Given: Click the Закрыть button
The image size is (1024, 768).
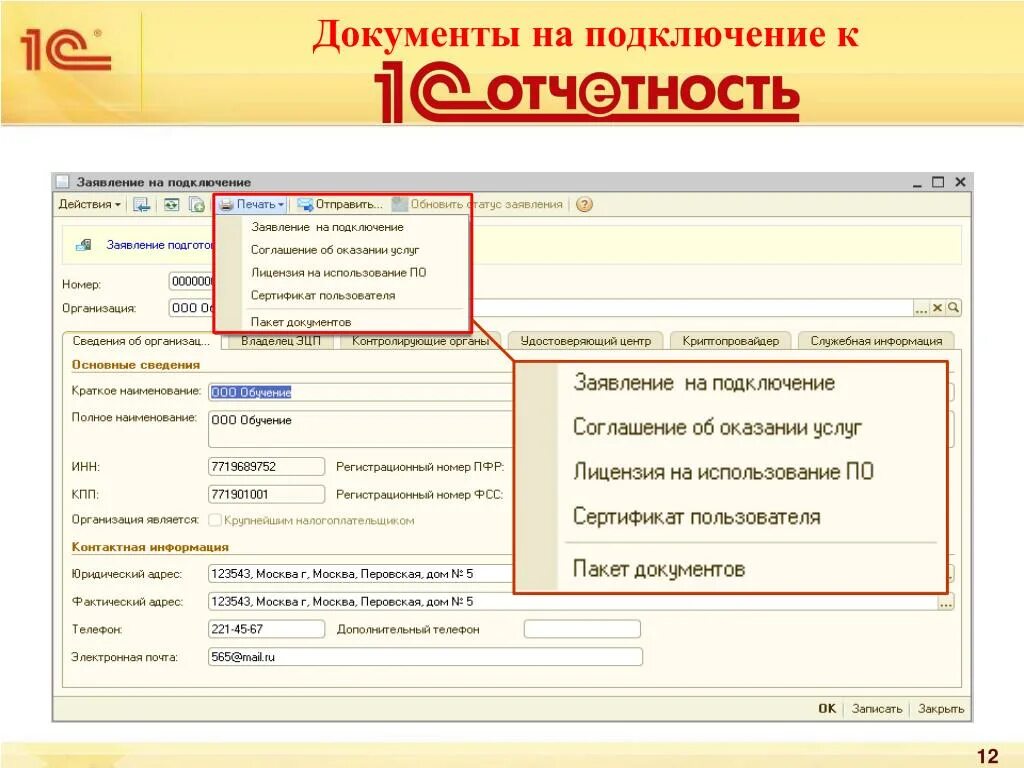Looking at the screenshot, I should tap(940, 709).
